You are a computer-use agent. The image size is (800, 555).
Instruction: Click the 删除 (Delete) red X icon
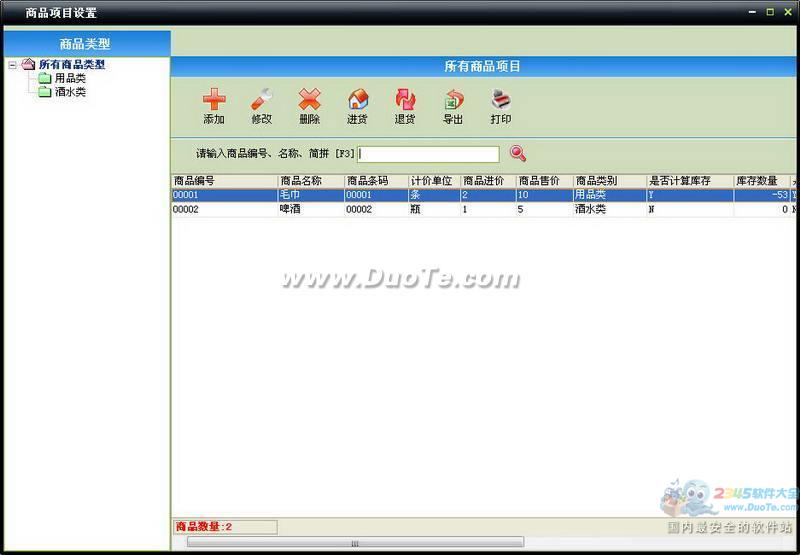pyautogui.click(x=310, y=100)
